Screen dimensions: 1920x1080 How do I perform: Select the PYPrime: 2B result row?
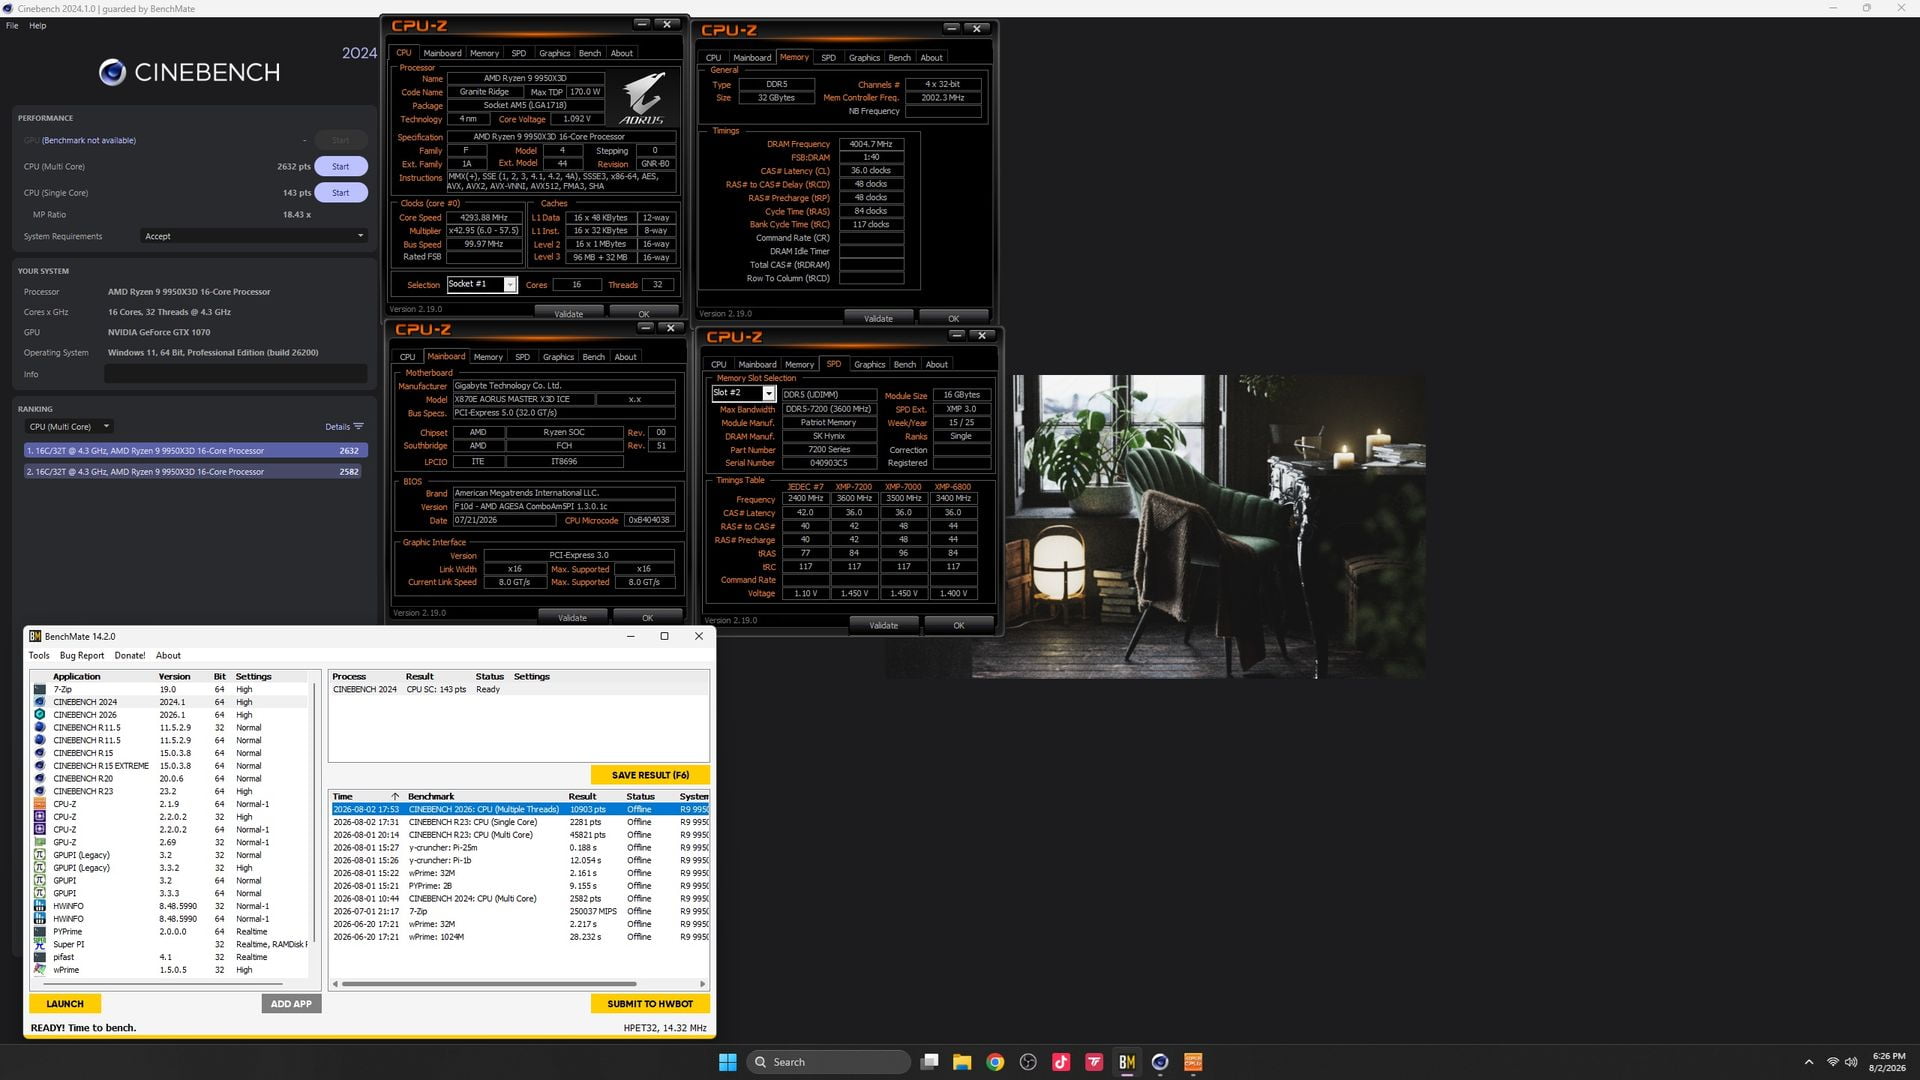coord(520,886)
